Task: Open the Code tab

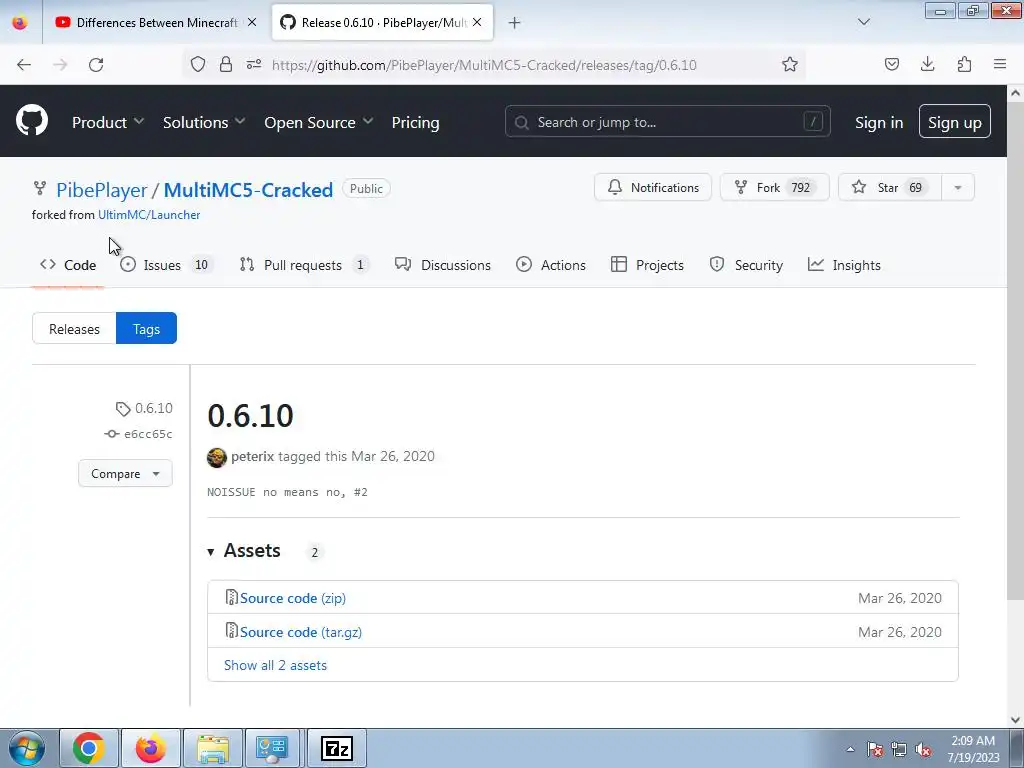Action: point(68,265)
